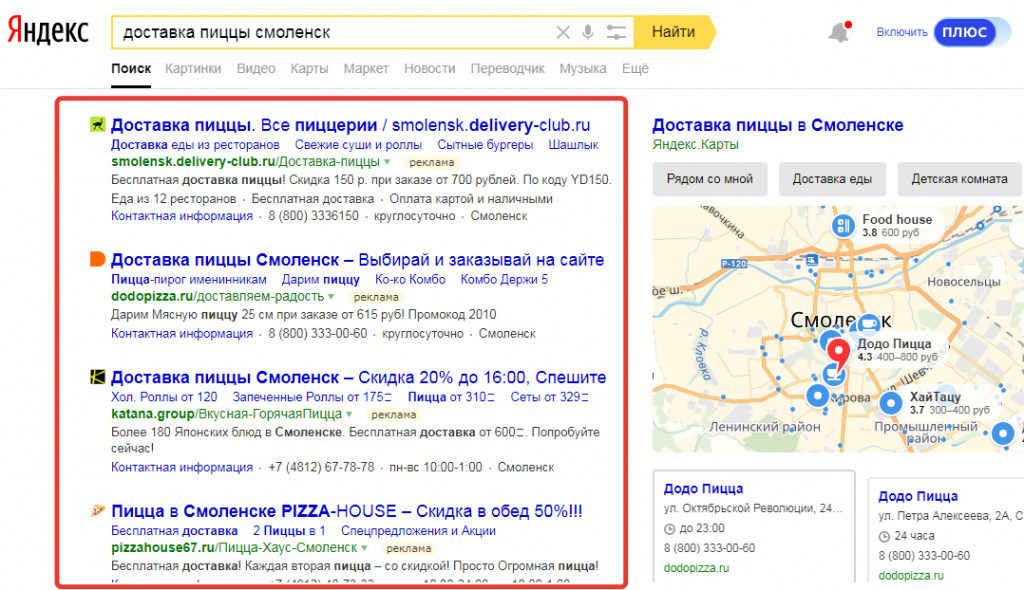Expand the katana.group URL arrow
The image size is (1024, 590).
[x=349, y=414]
